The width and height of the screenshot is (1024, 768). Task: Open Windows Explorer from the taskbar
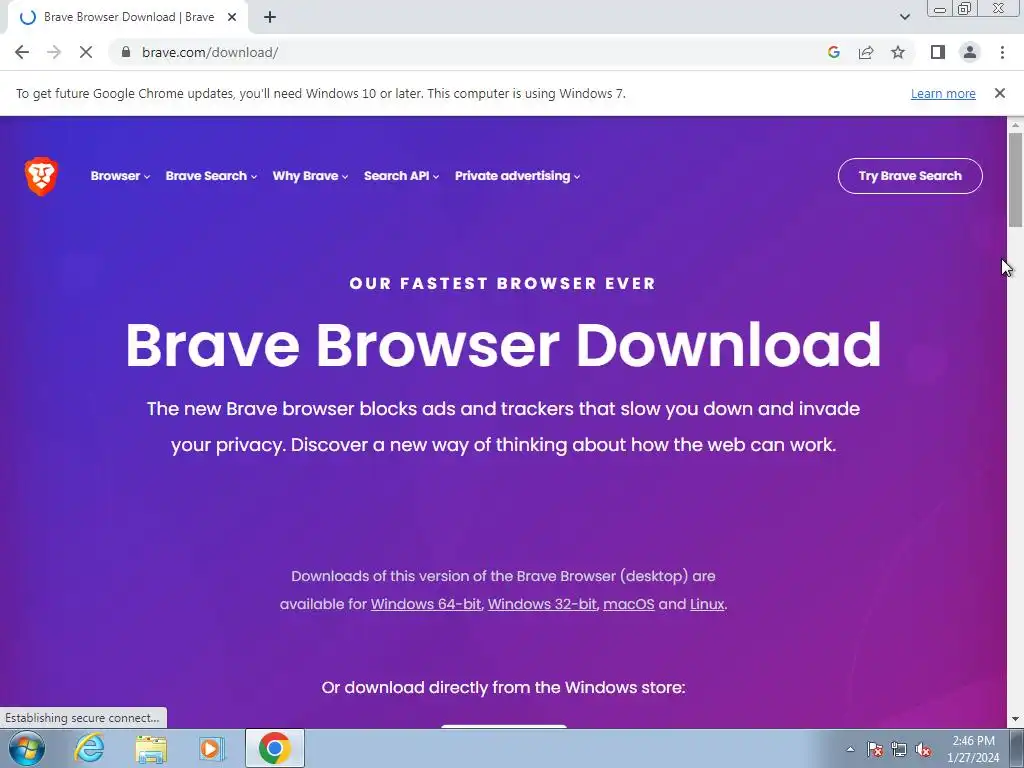click(151, 748)
